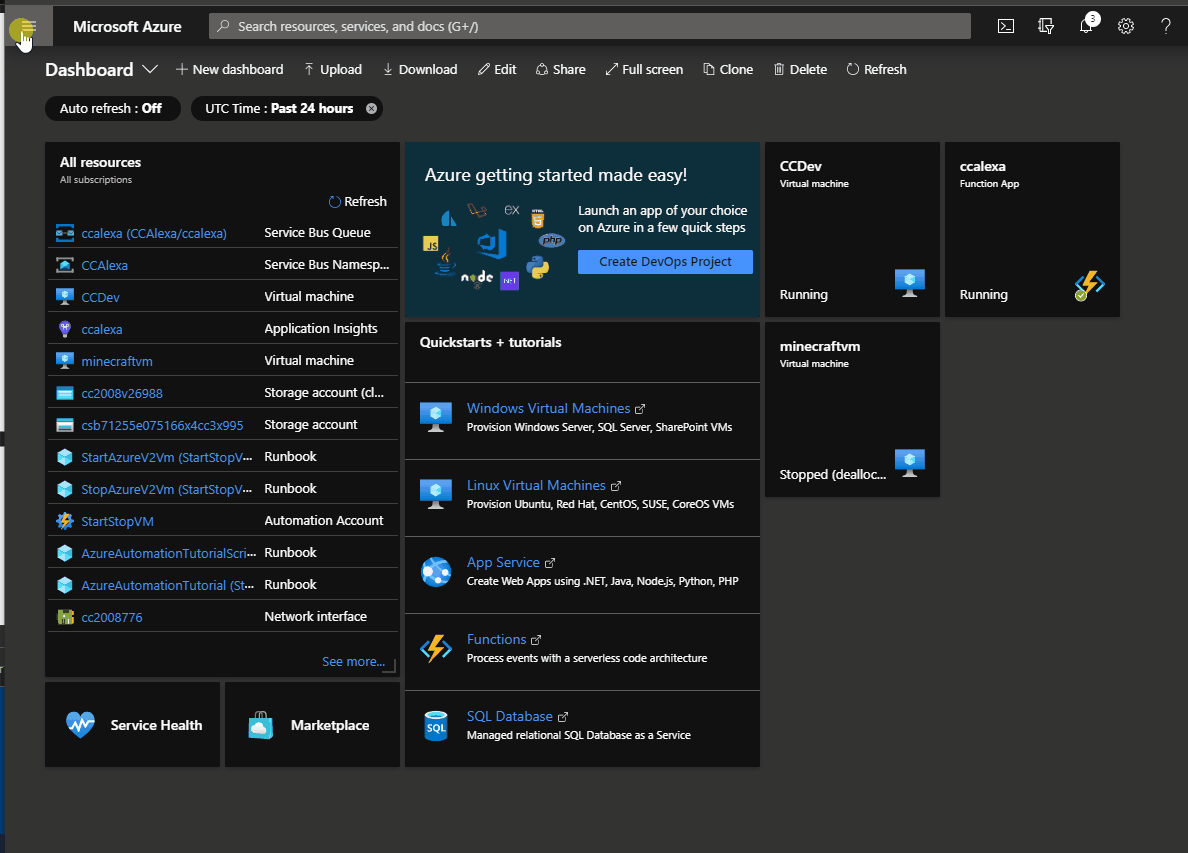Click the minecraftvm VM icon in resource list
The image size is (1188, 853).
pos(65,361)
